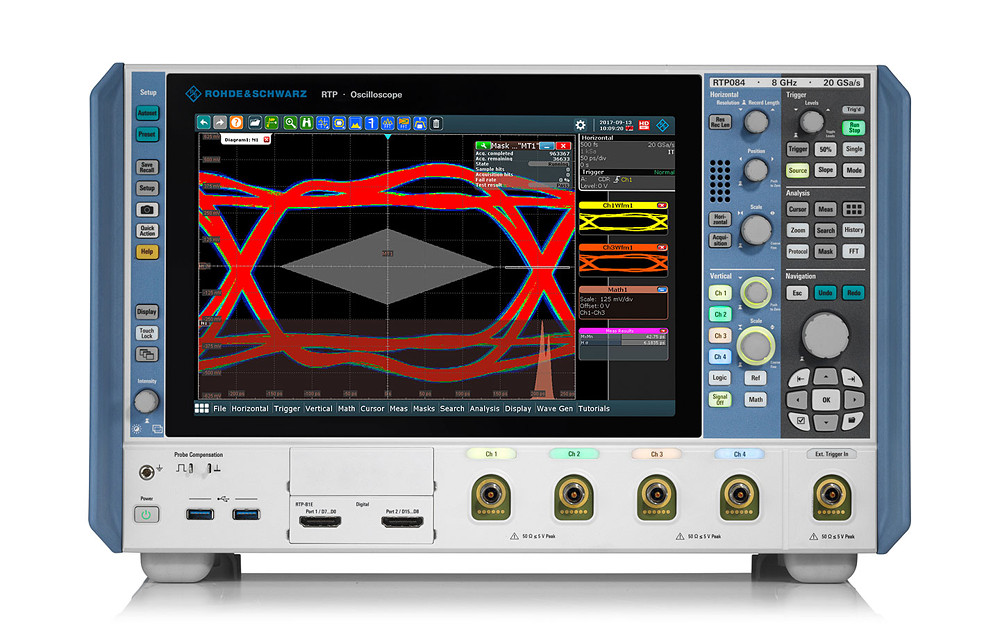Click the red button on Ch1Wfm1 signal box
1000x625 pixels.
click(662, 205)
